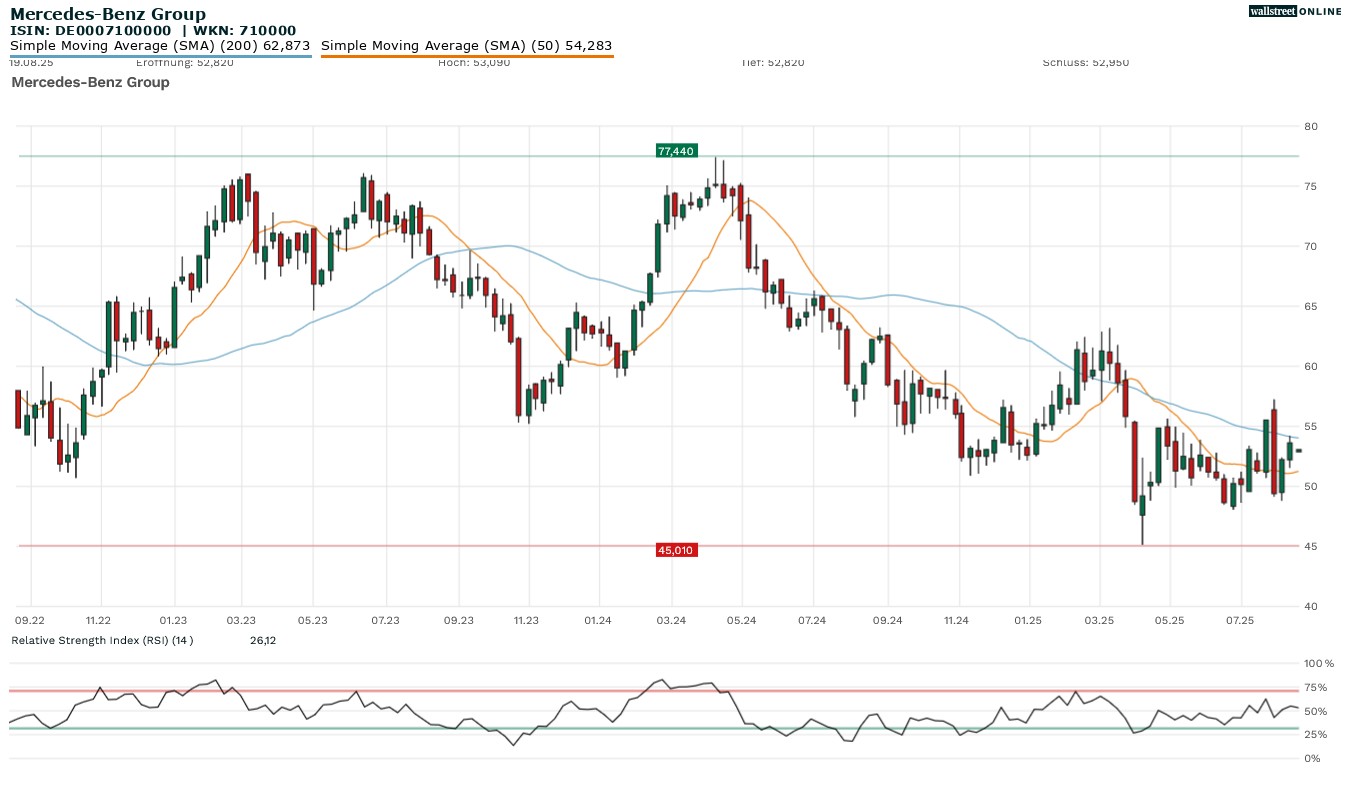1349x786 pixels.
Task: Click the Eröffnung: 52,820 value
Action: (184, 62)
